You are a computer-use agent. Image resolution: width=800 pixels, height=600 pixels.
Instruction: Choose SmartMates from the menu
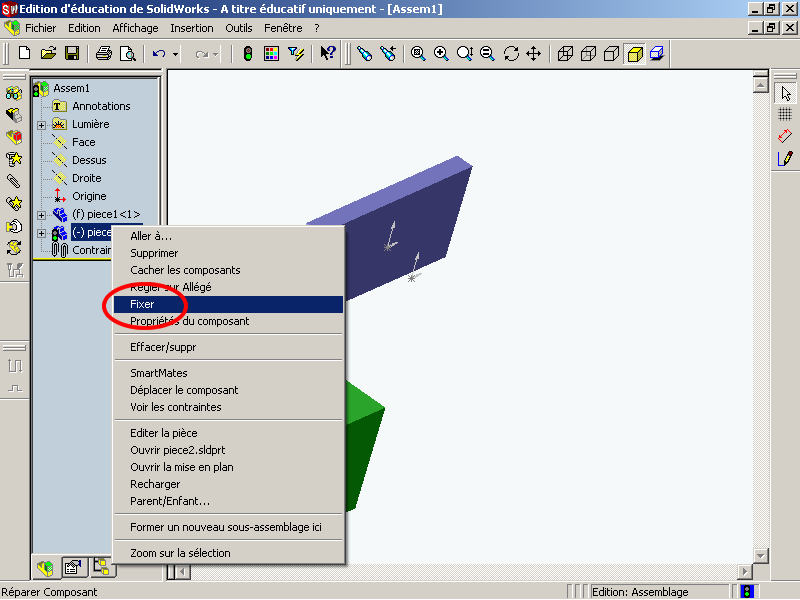228,373
